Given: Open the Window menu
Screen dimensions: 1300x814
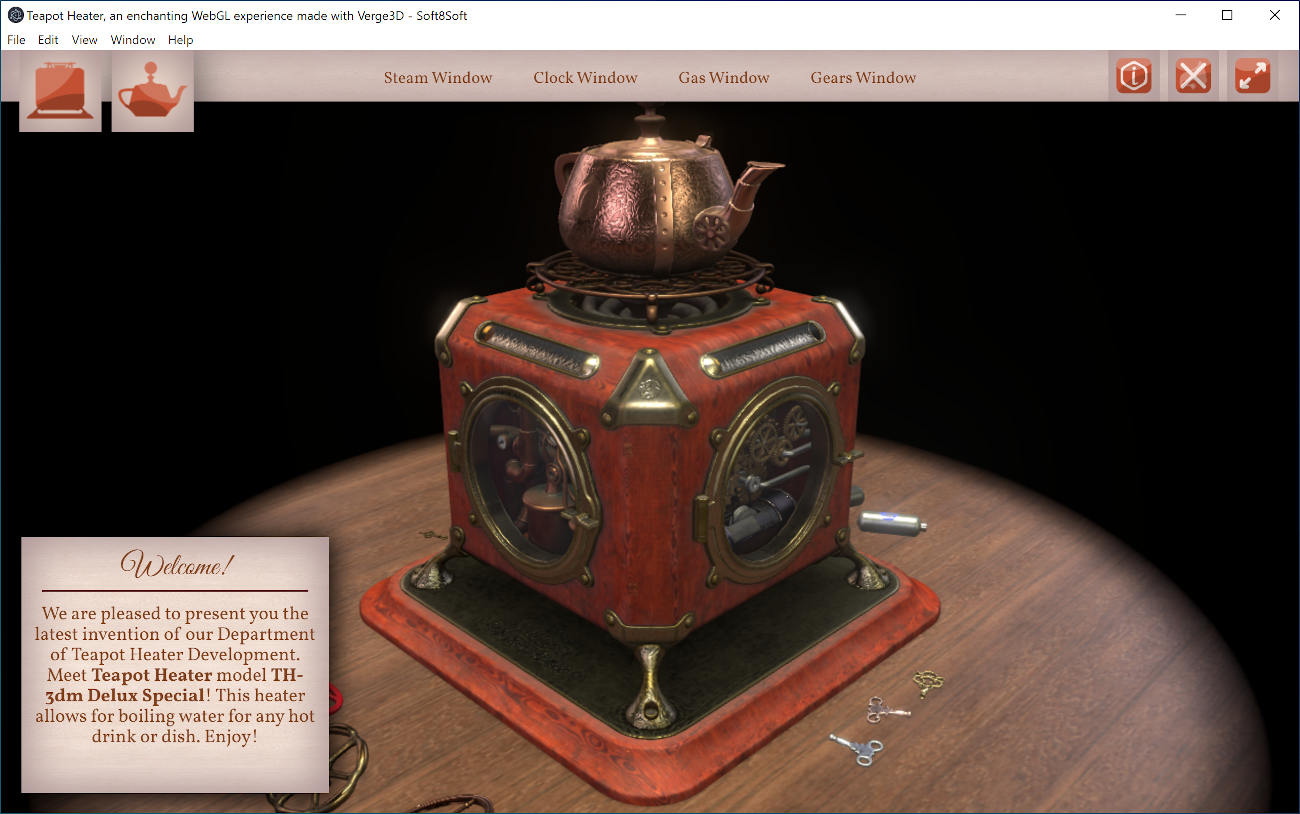Looking at the screenshot, I should click(x=133, y=40).
